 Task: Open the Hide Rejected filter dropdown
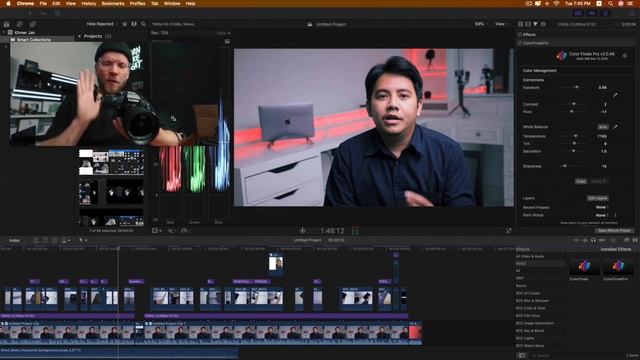tap(100, 24)
